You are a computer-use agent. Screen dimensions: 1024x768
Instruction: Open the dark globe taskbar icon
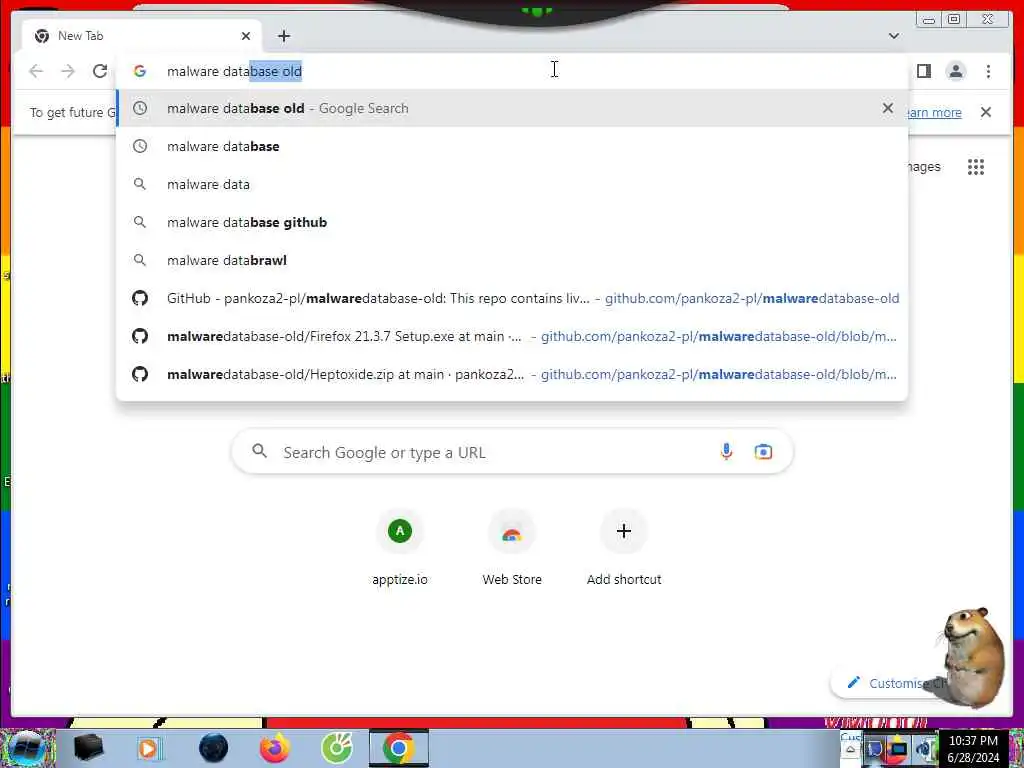pos(214,748)
